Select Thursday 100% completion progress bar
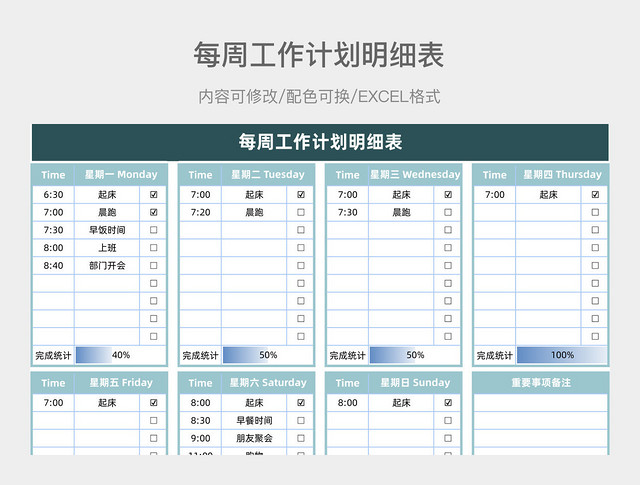Viewport: 640px width, 485px height. click(562, 355)
